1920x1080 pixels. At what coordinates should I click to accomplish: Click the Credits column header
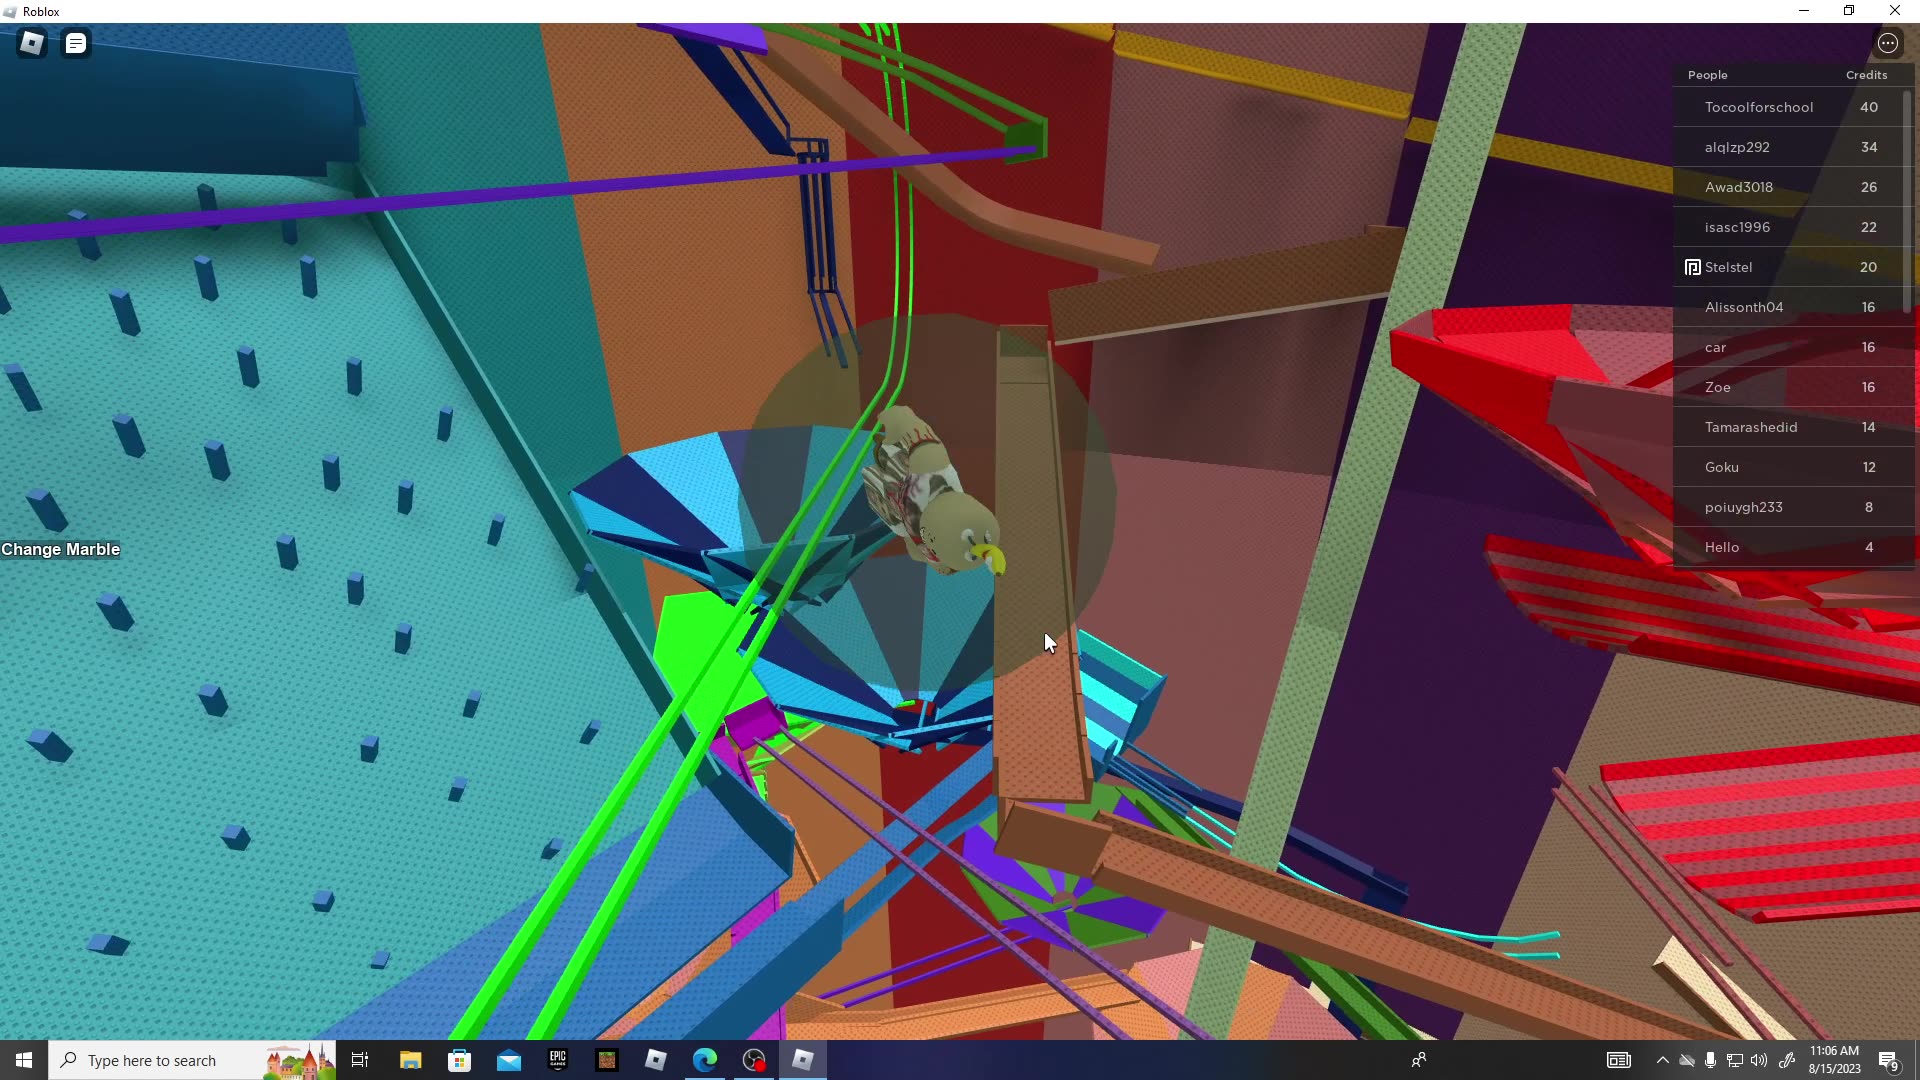click(1866, 75)
